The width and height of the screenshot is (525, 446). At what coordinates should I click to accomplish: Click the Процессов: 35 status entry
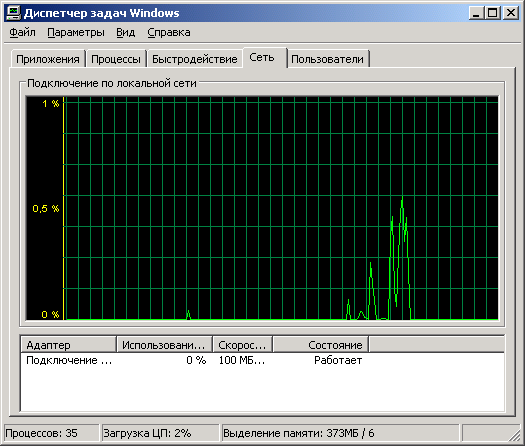(52, 434)
